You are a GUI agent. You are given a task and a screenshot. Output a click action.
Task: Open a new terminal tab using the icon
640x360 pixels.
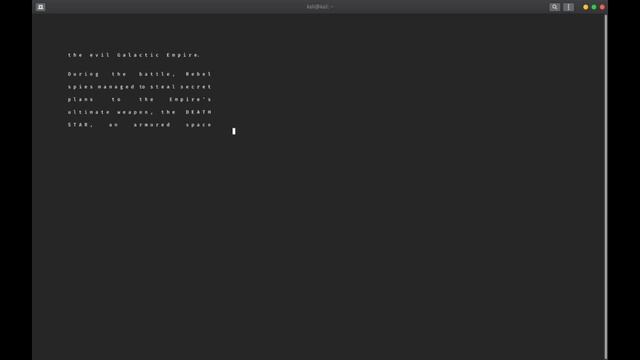(40, 7)
